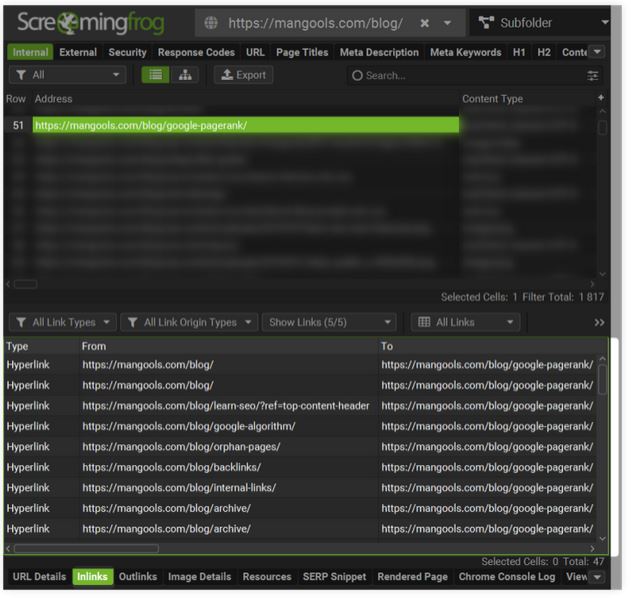Image resolution: width=631 pixels, height=598 pixels.
Task: Open the Outlinks tab
Action: [x=138, y=577]
